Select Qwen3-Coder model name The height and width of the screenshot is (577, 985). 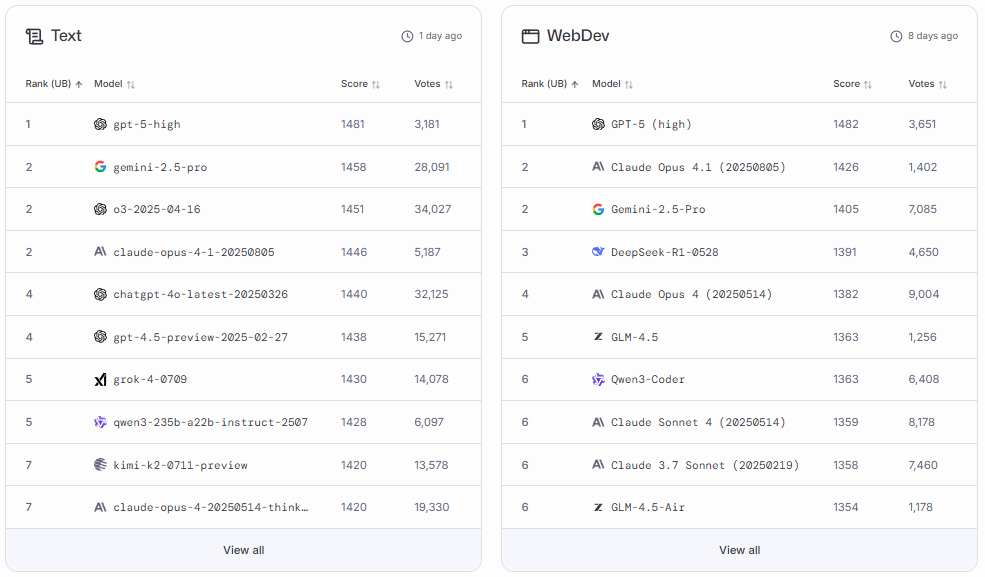tap(648, 379)
